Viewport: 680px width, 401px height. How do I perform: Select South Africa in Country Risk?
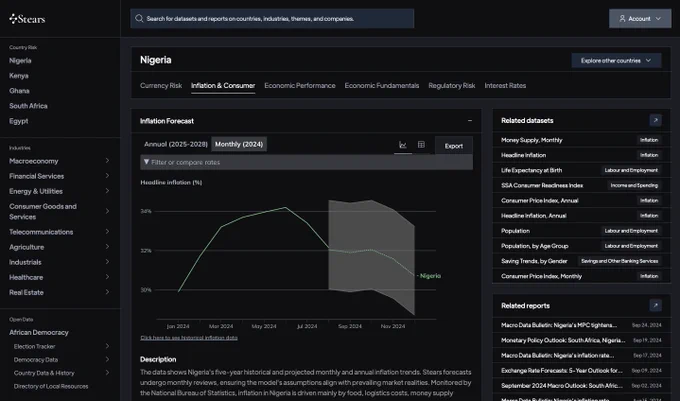[x=28, y=106]
